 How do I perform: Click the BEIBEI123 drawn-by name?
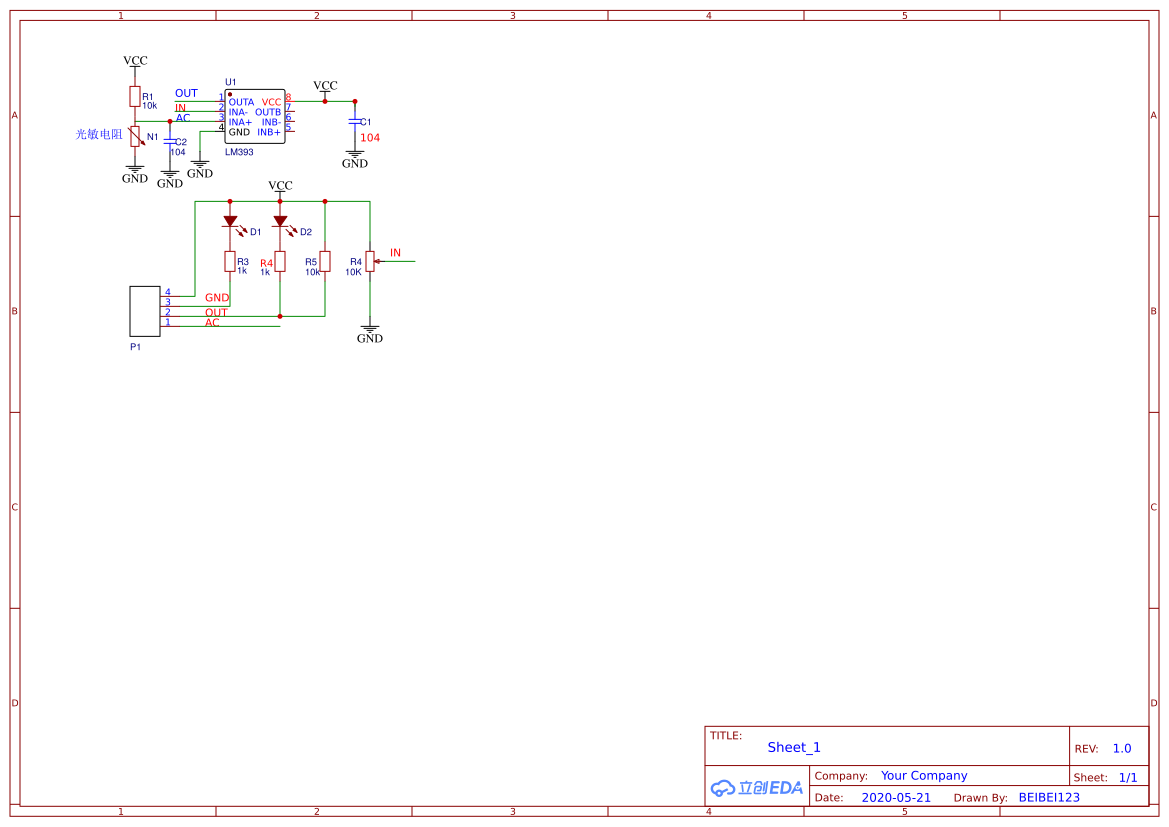(1049, 798)
